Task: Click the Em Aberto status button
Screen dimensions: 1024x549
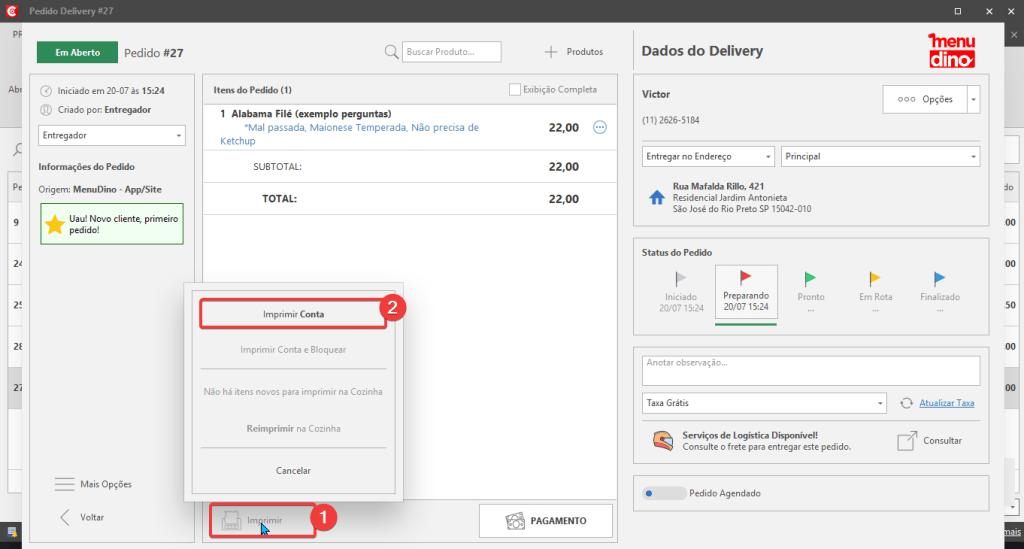Action: (x=78, y=52)
